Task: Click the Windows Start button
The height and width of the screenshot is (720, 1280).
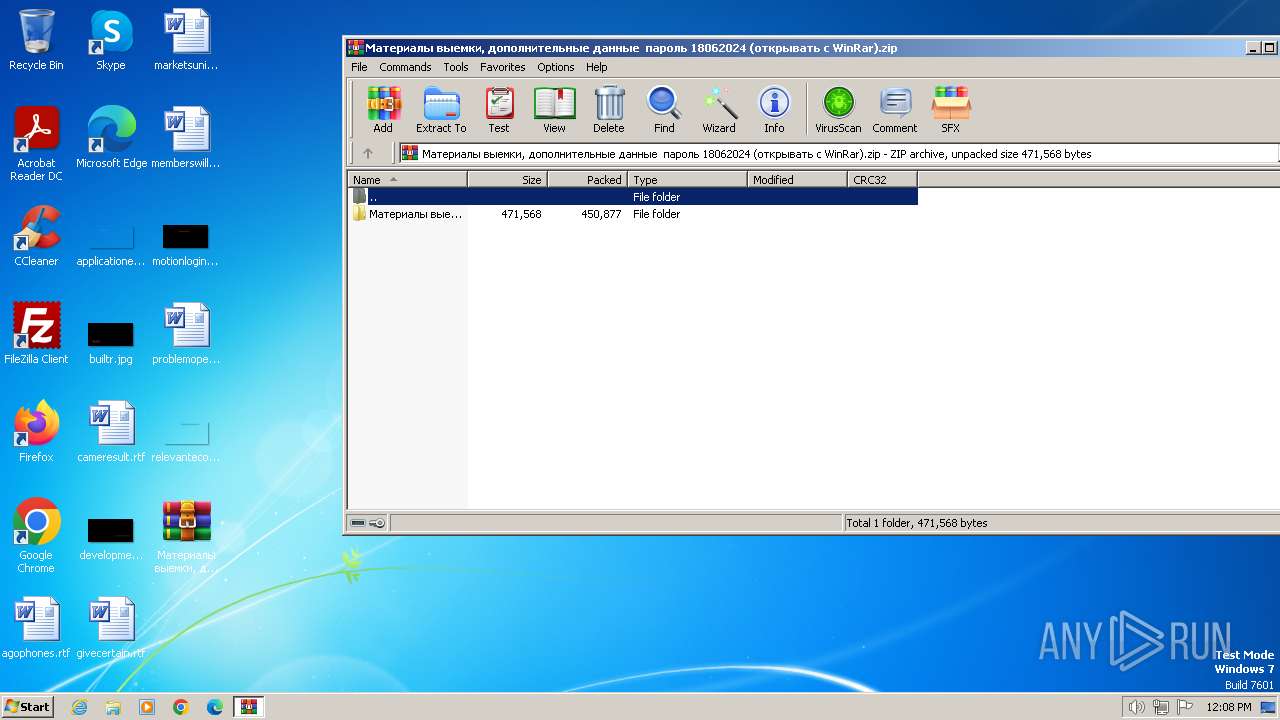Action: point(27,707)
